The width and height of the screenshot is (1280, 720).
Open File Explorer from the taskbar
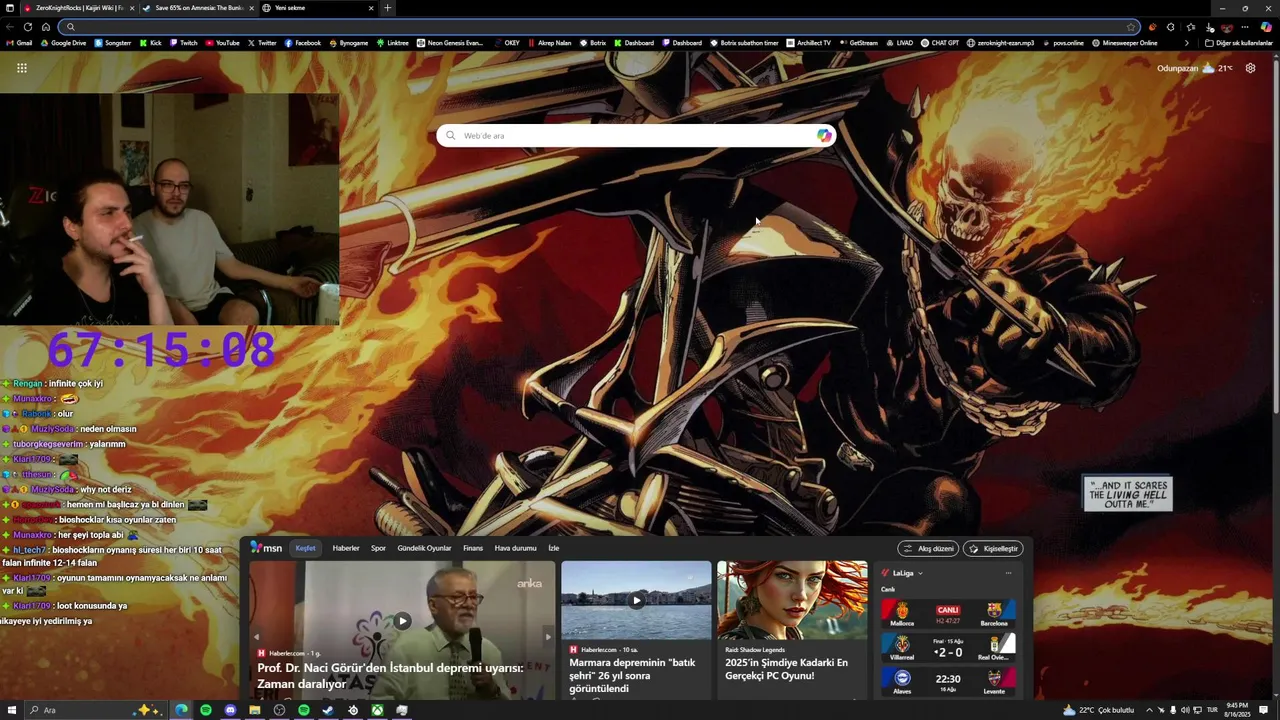pyautogui.click(x=255, y=710)
